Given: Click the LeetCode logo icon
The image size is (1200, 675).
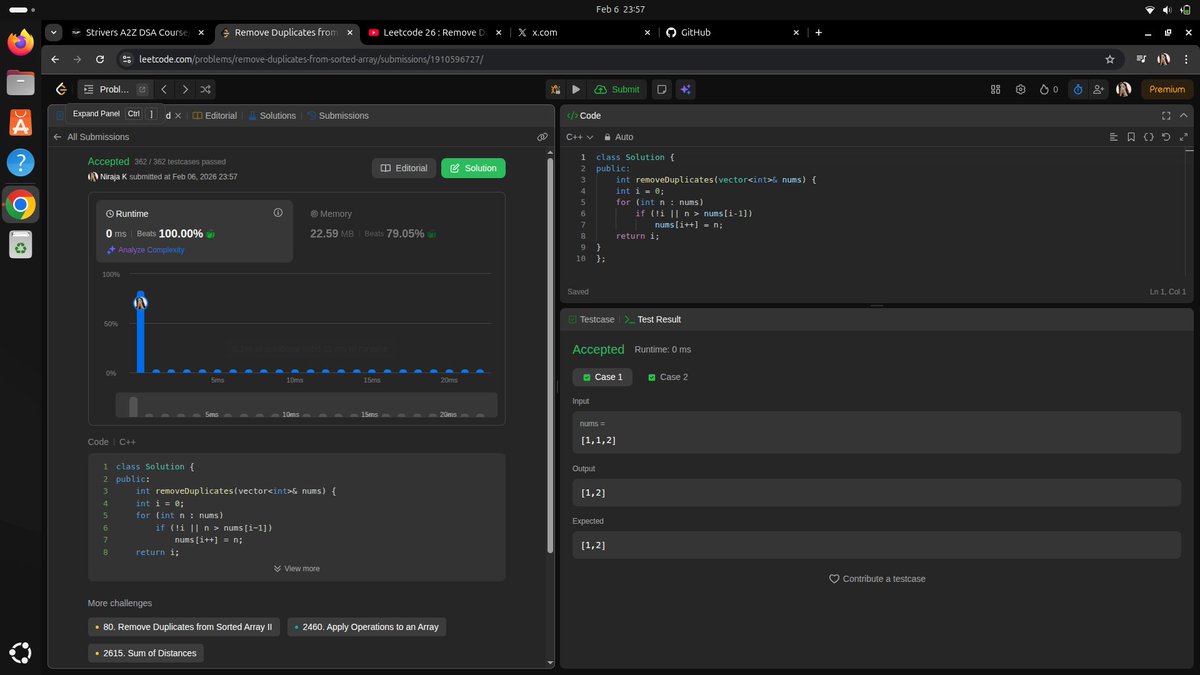Looking at the screenshot, I should click(61, 89).
